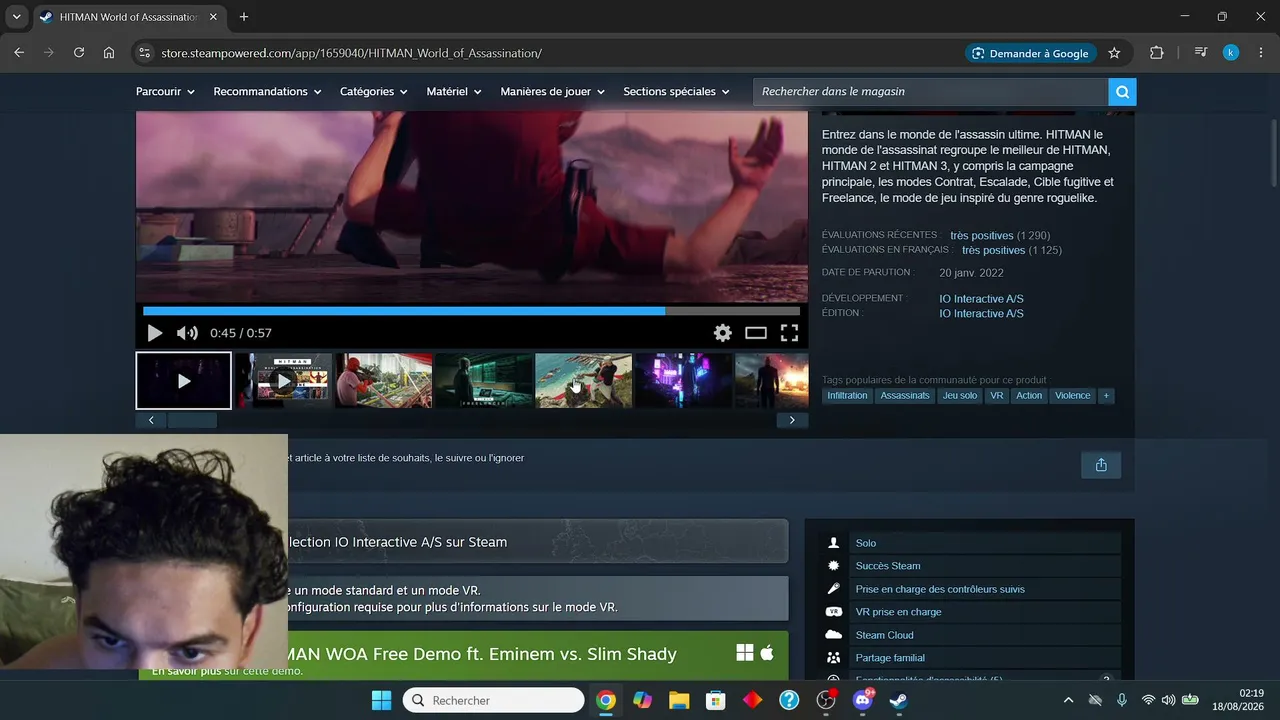This screenshot has height=720, width=1280.
Task: Show hidden system tray icons
Action: pyautogui.click(x=1068, y=700)
